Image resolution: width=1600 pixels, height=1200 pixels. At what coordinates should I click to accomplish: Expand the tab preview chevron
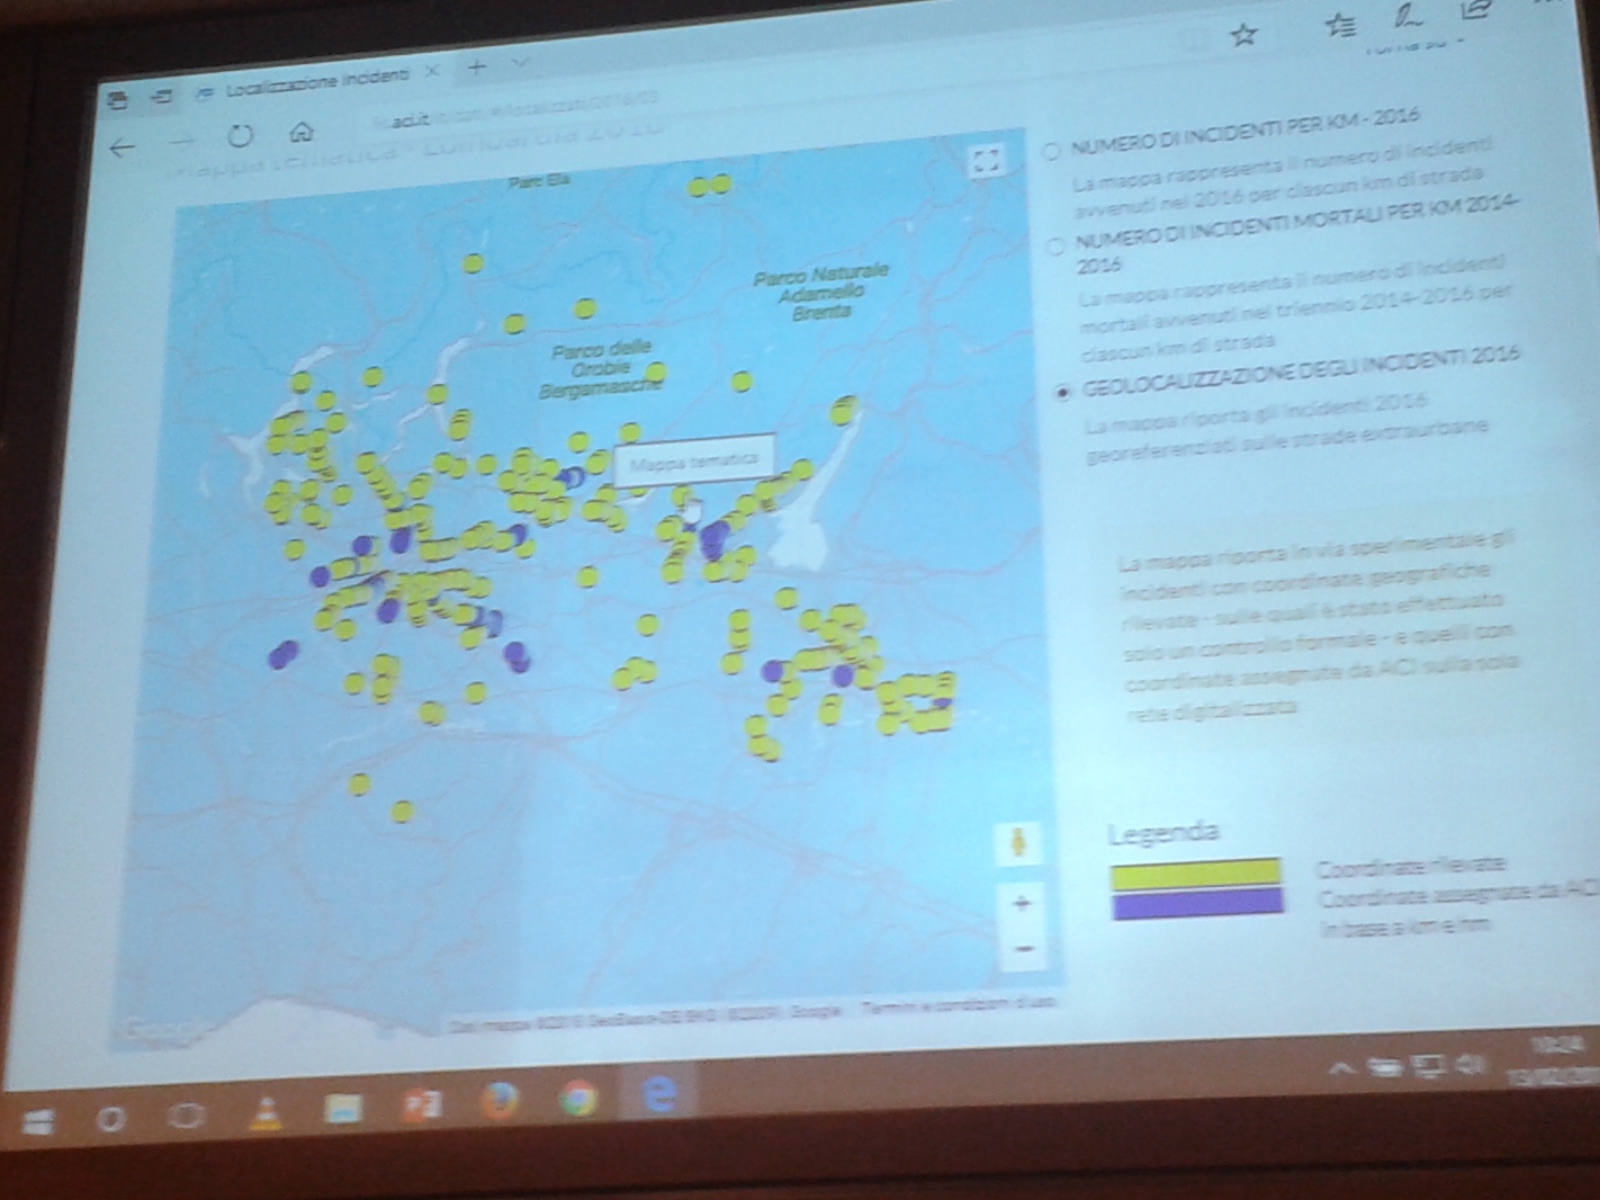(x=519, y=63)
